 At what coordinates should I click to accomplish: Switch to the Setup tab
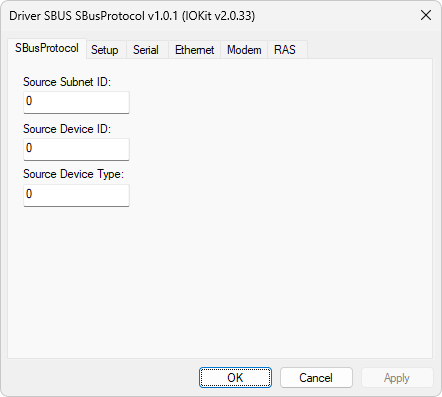pos(105,50)
